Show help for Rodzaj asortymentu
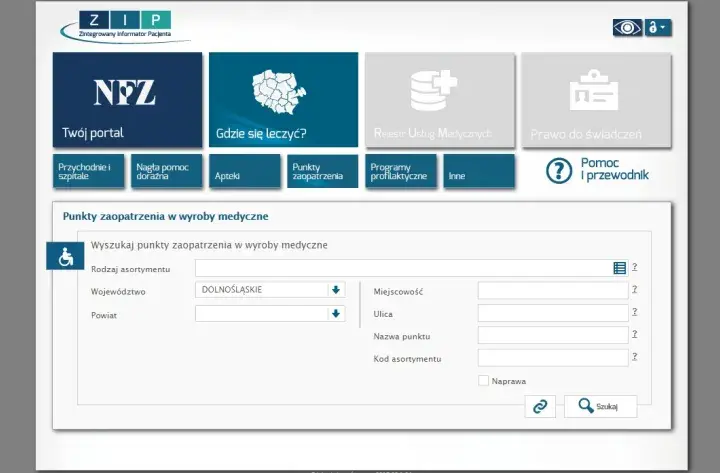This screenshot has width=720, height=473. 635,267
